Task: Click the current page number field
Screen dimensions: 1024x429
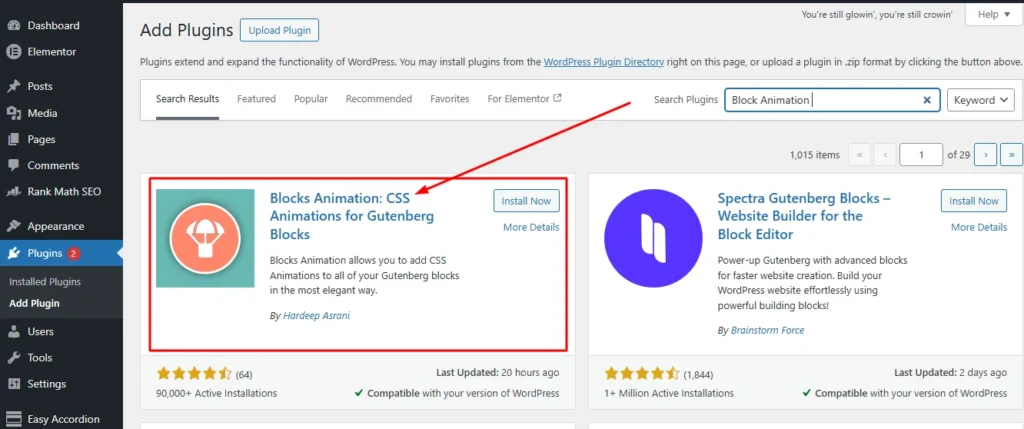Action: tap(921, 155)
